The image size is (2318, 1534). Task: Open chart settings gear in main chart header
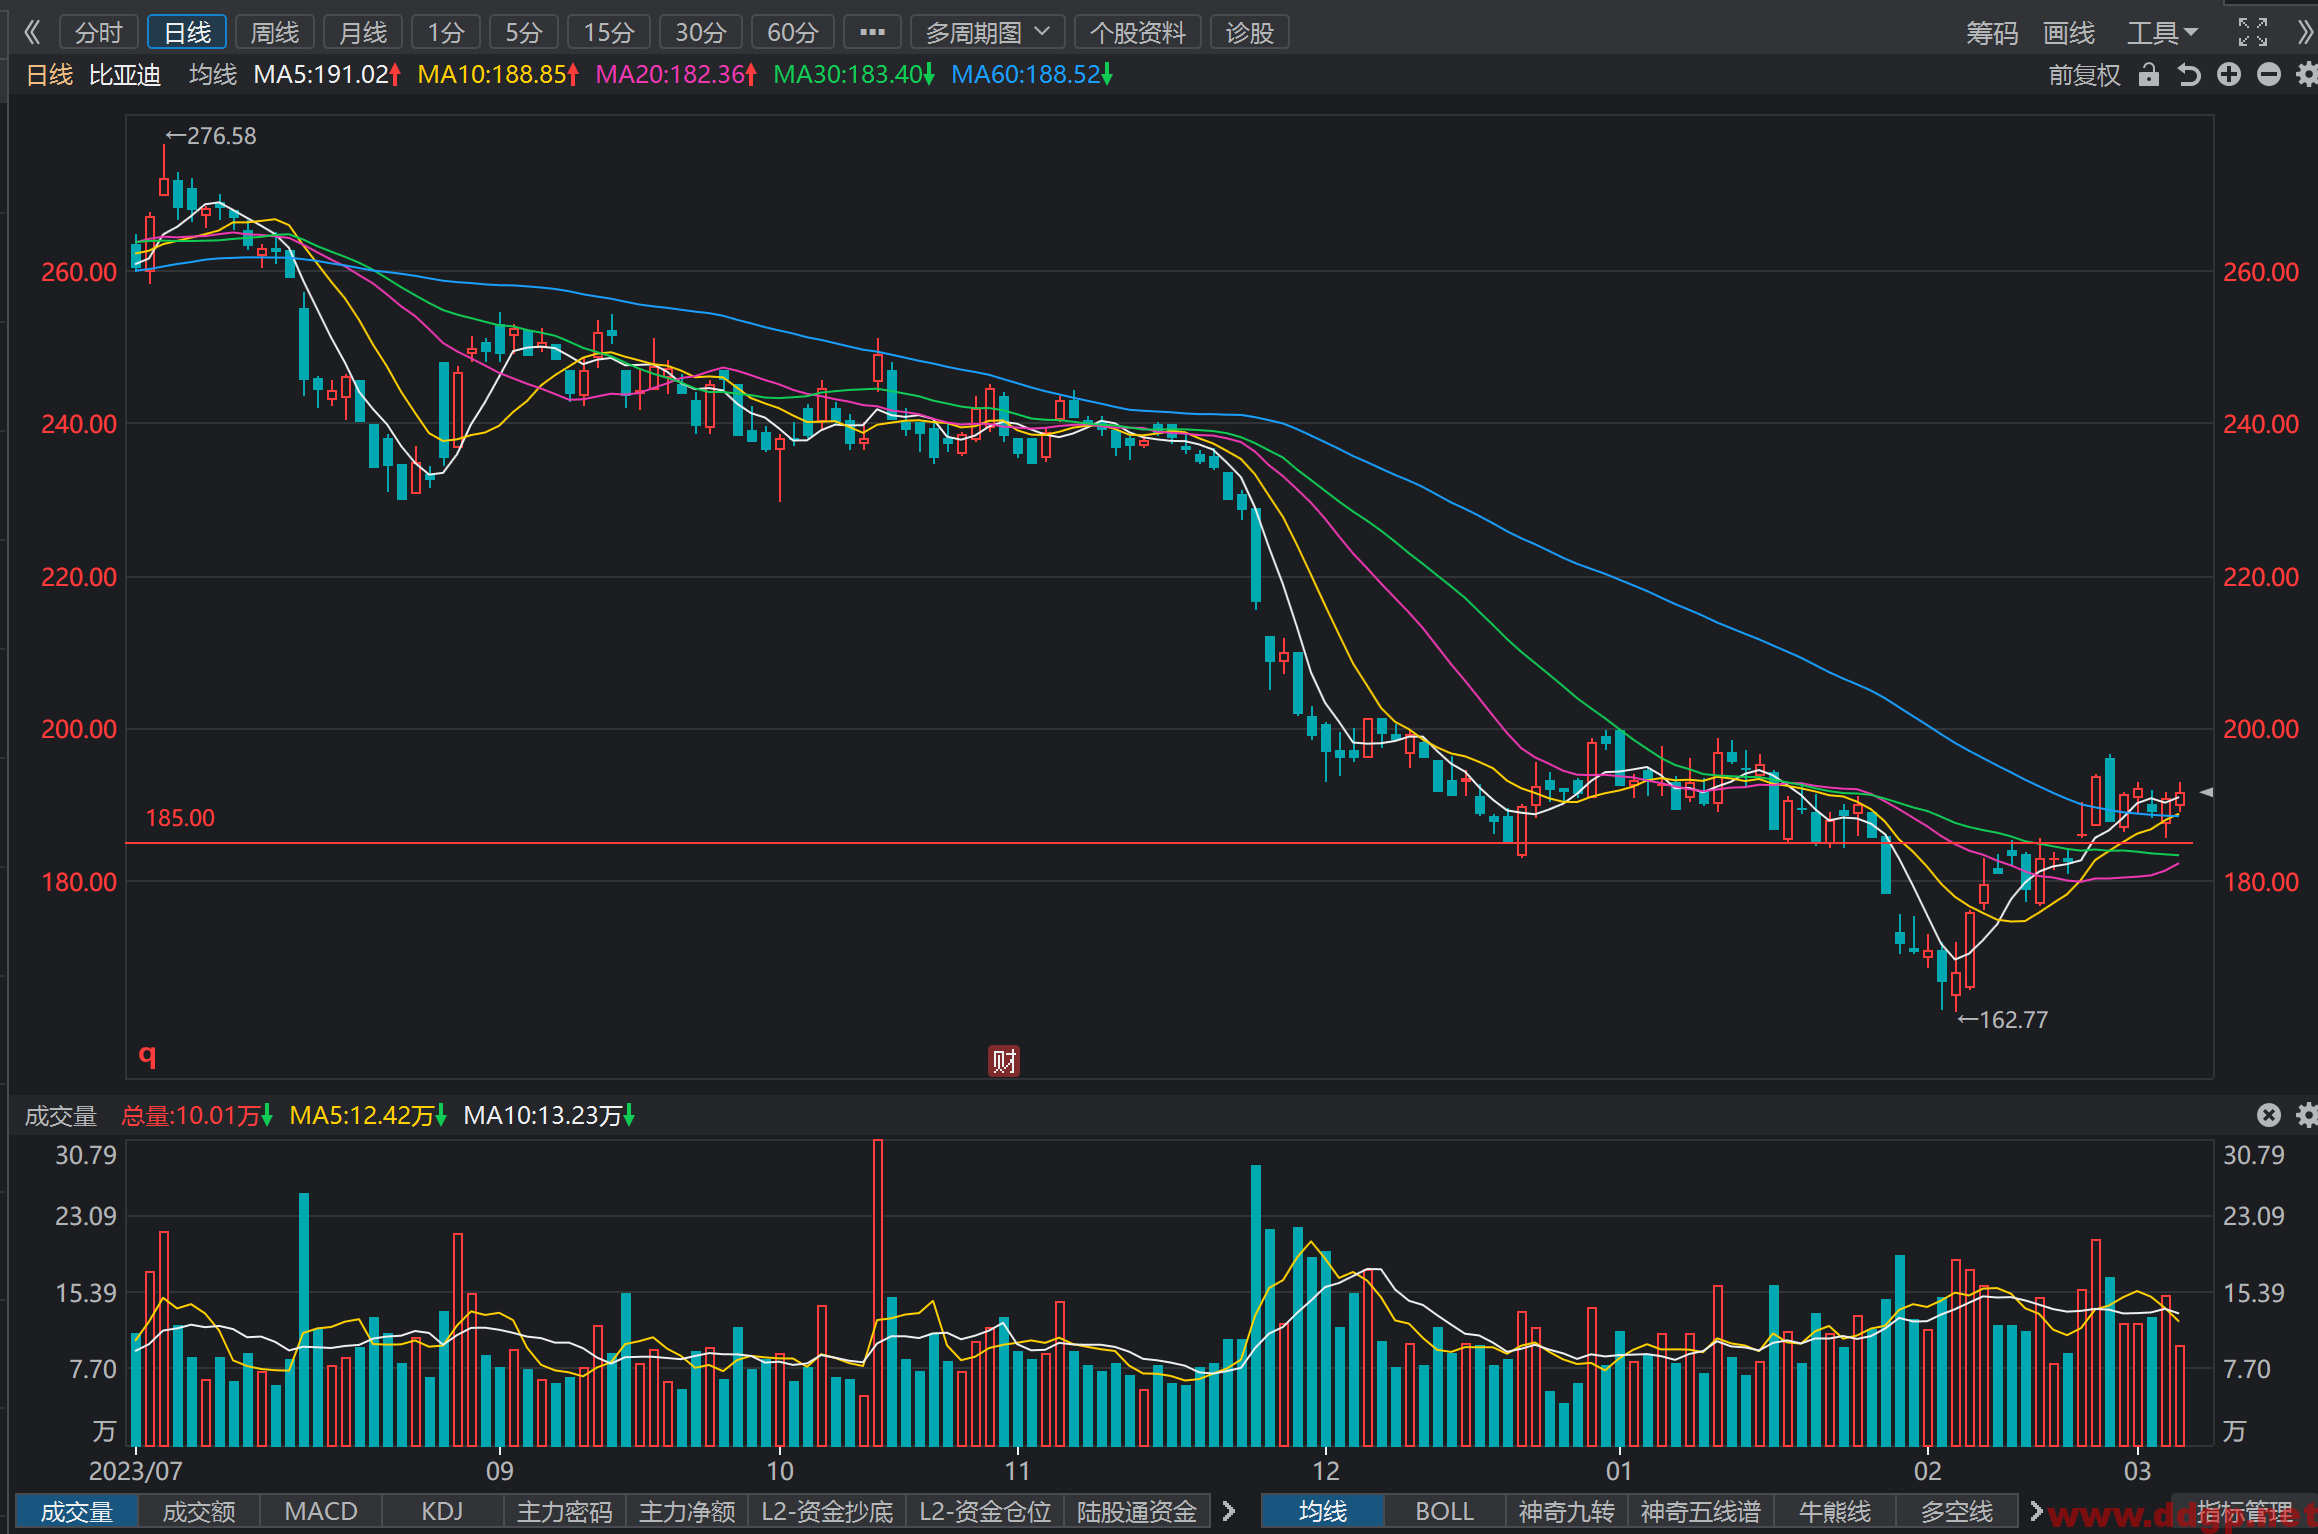(x=2306, y=75)
